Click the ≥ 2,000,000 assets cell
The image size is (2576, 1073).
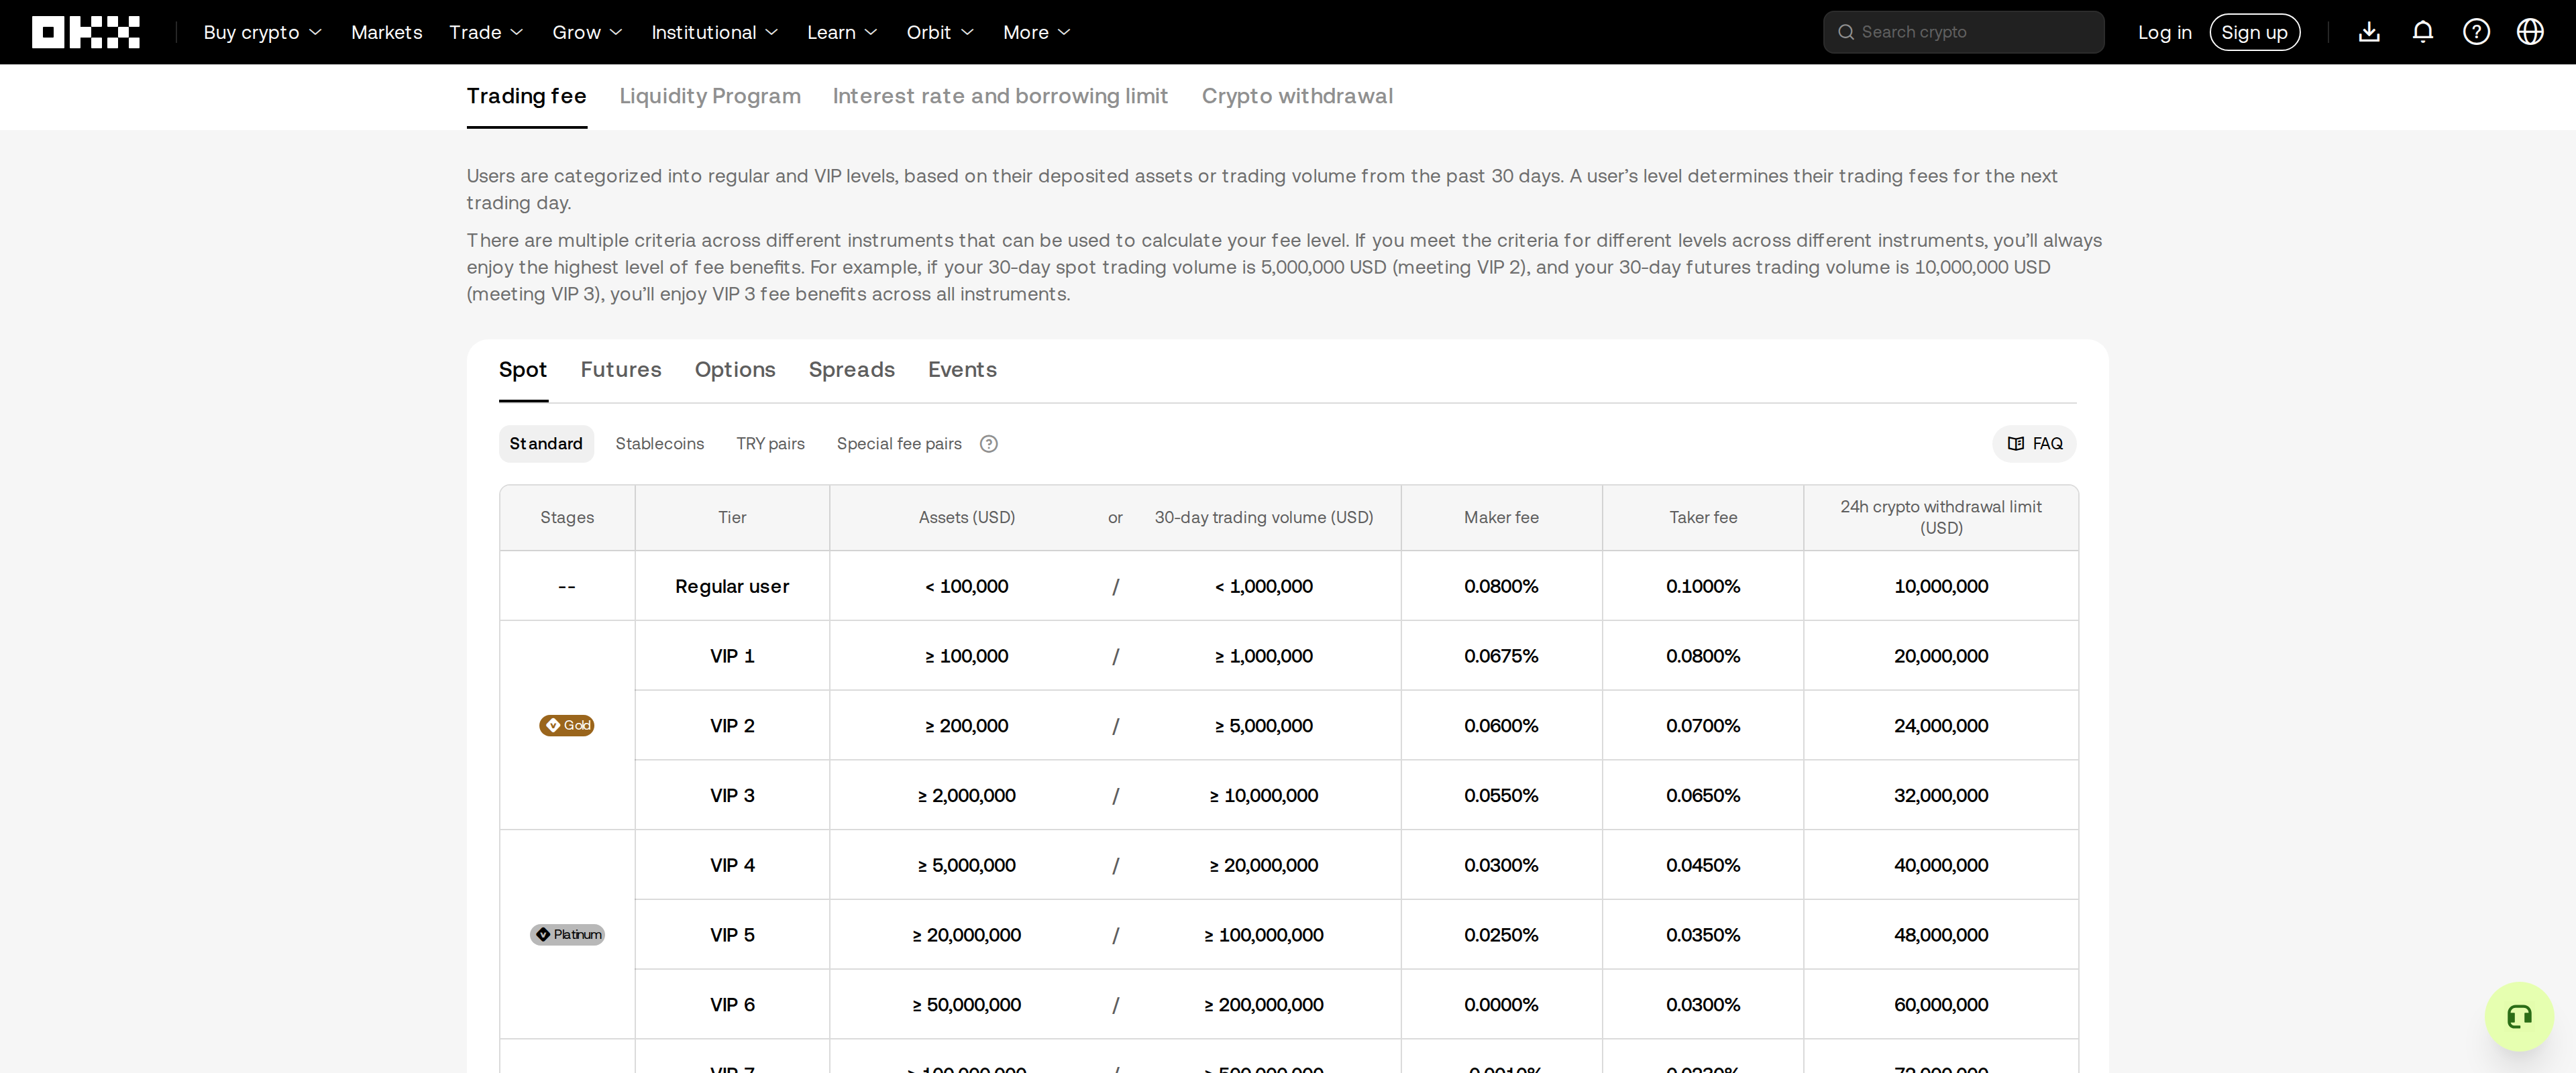[966, 796]
